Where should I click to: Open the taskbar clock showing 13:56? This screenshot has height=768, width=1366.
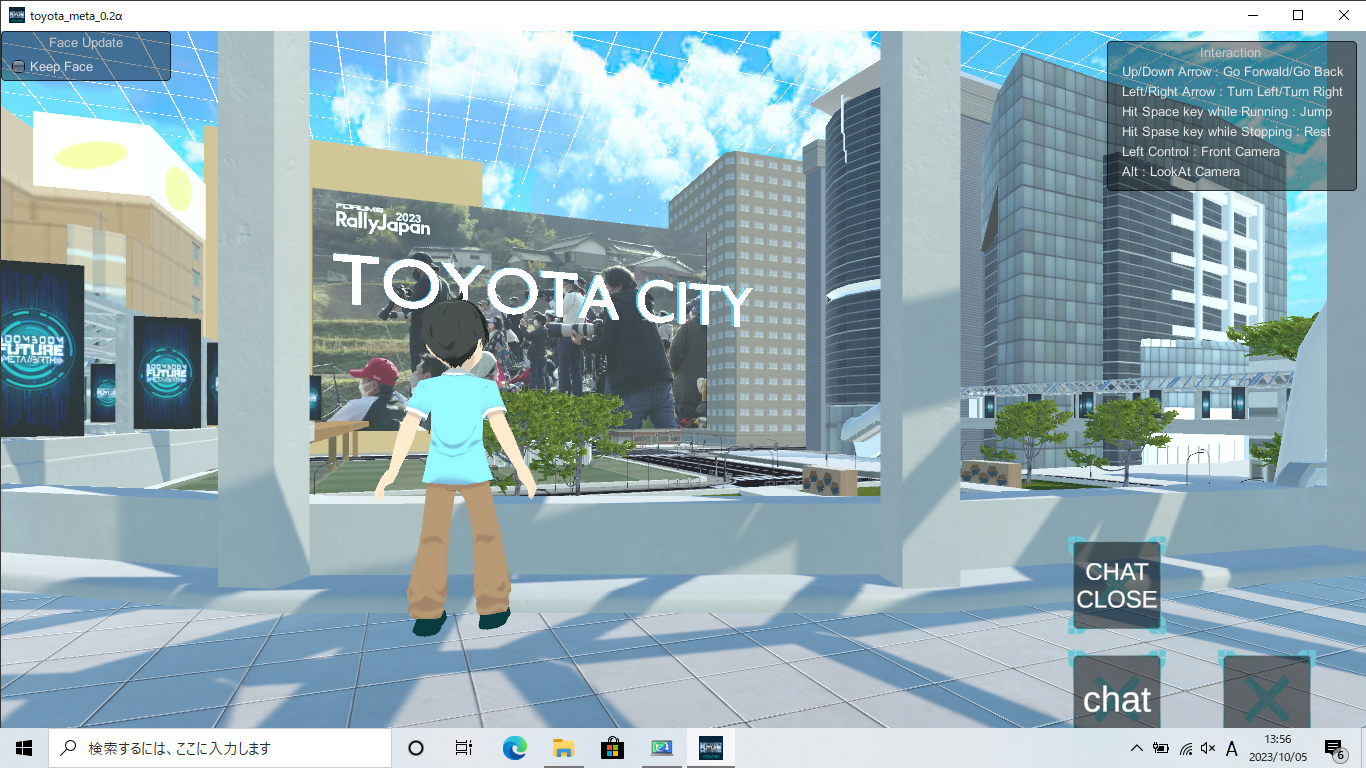[1277, 748]
